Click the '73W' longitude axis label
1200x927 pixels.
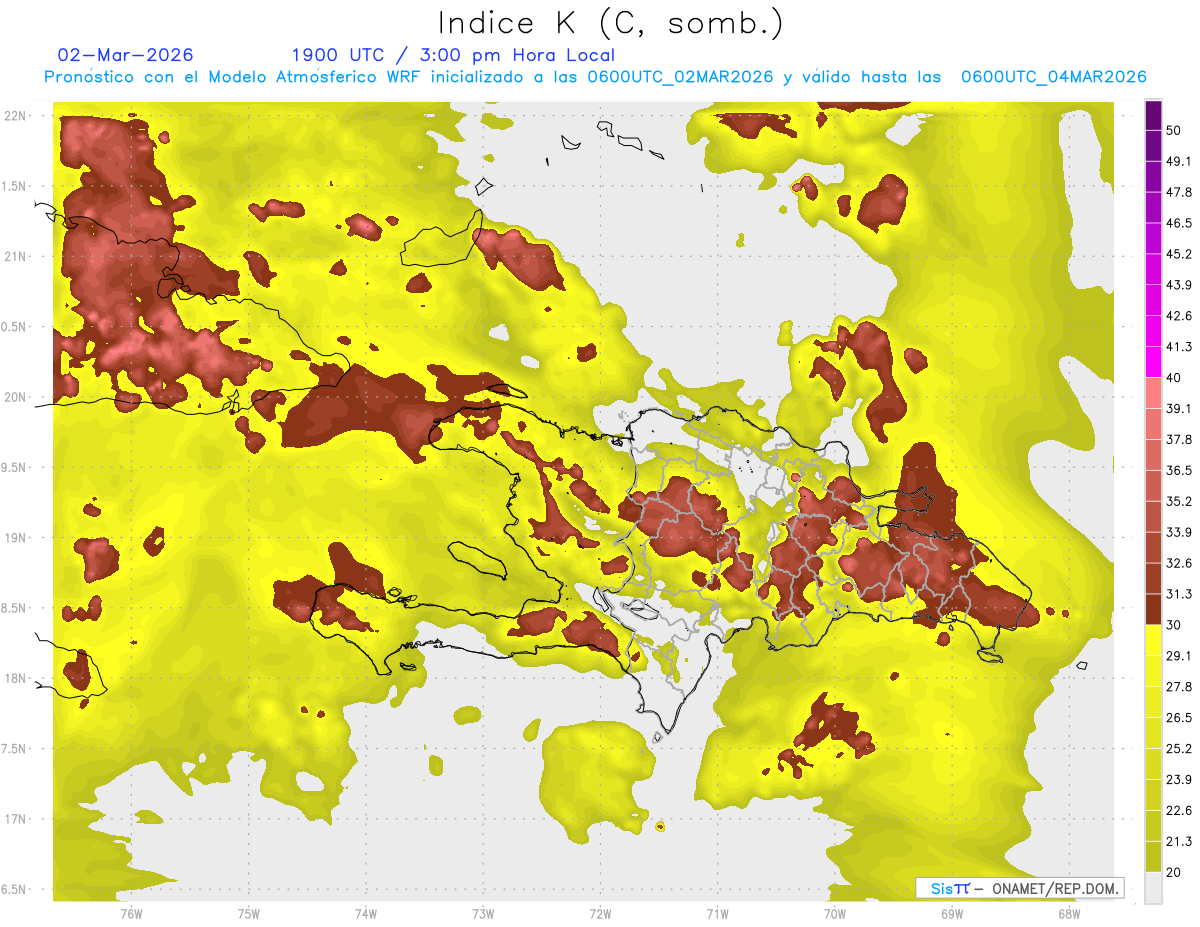(x=483, y=915)
